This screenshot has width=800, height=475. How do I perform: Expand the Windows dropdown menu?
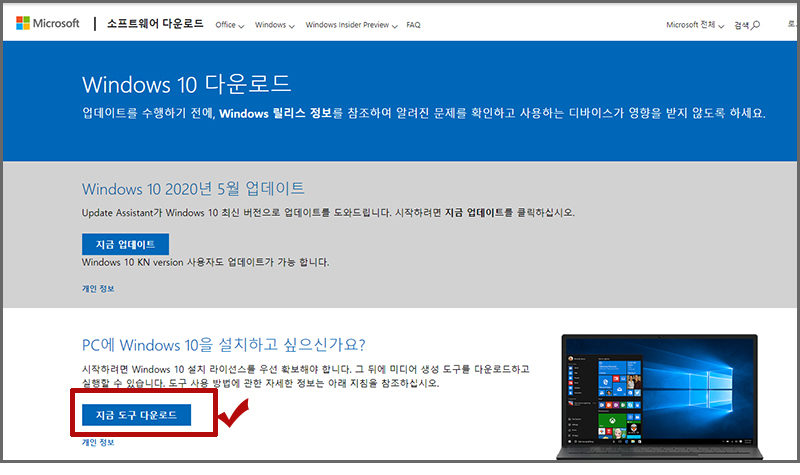[x=274, y=25]
